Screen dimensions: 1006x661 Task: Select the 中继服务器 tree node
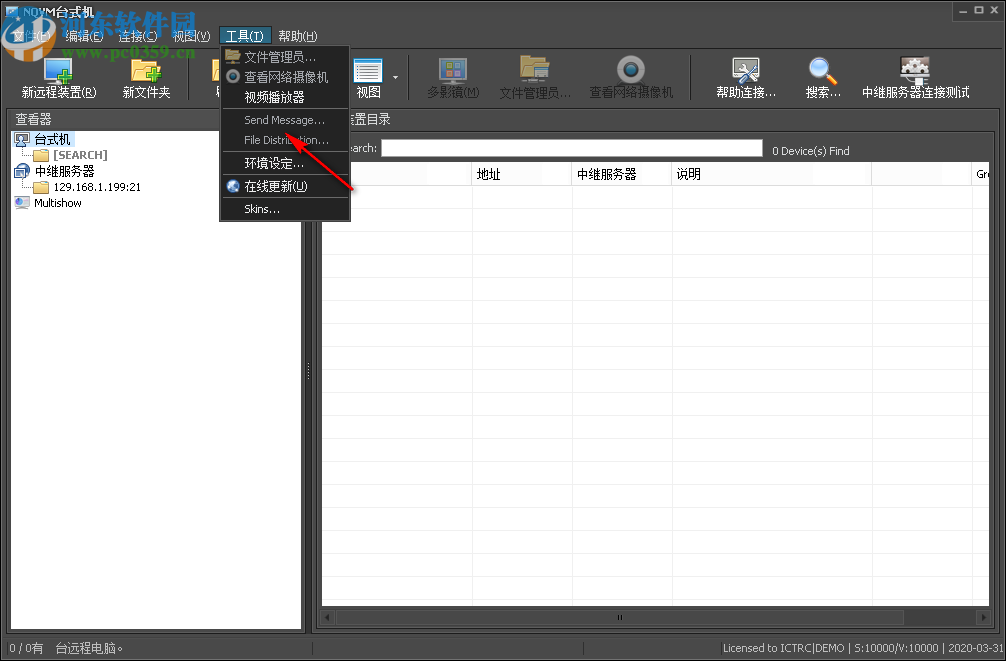(x=64, y=171)
